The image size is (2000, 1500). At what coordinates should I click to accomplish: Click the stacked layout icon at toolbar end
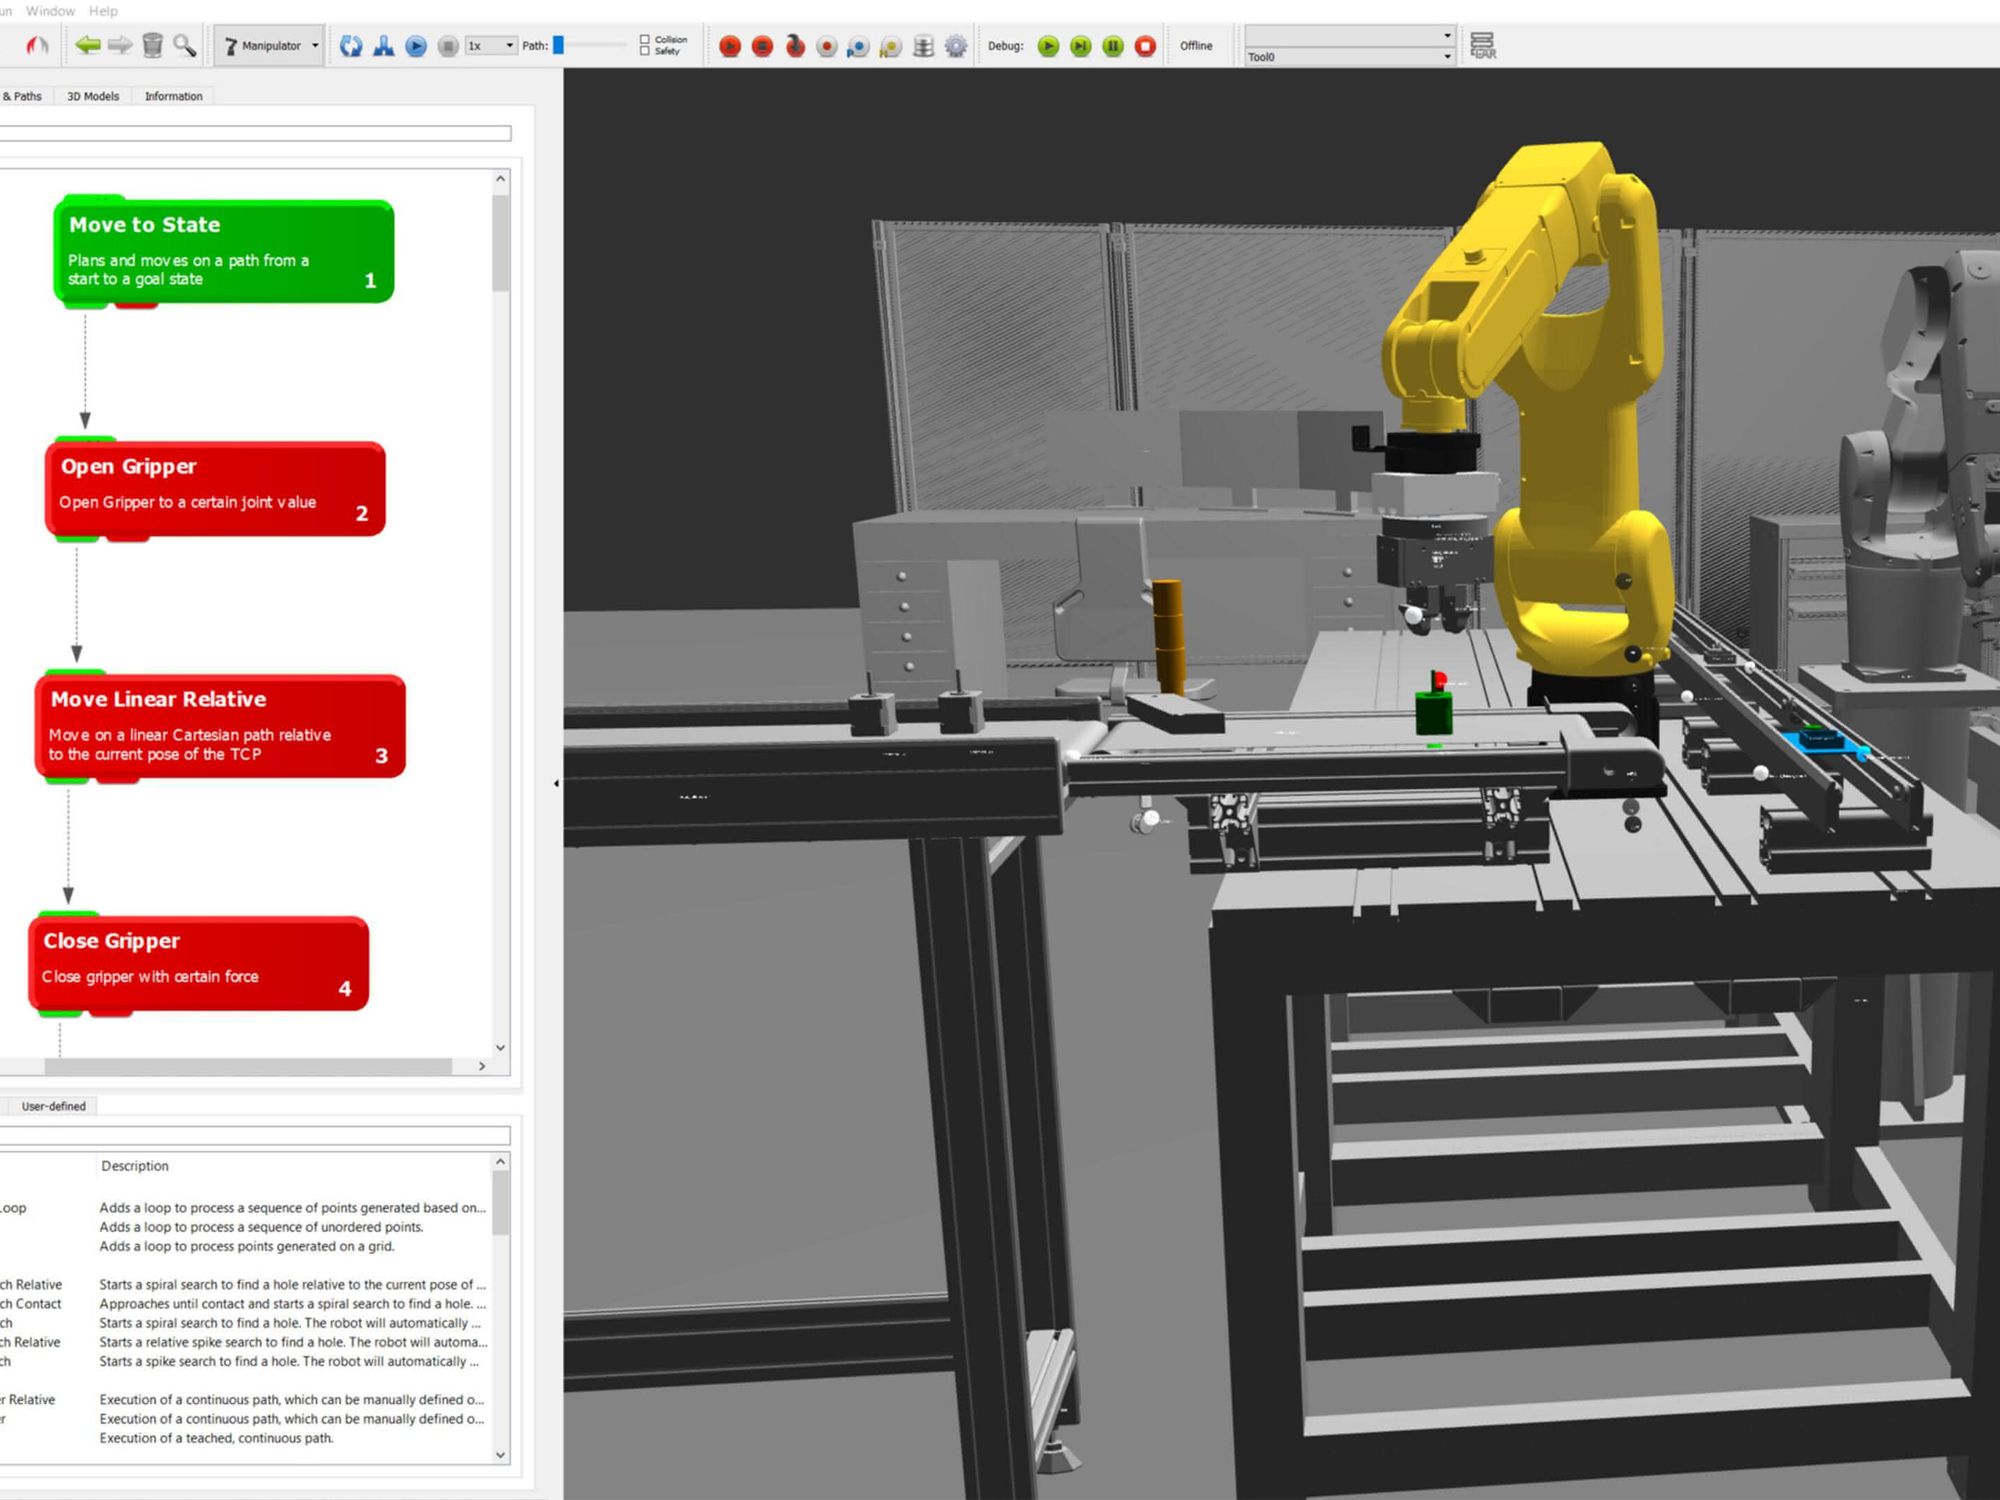coord(1482,45)
